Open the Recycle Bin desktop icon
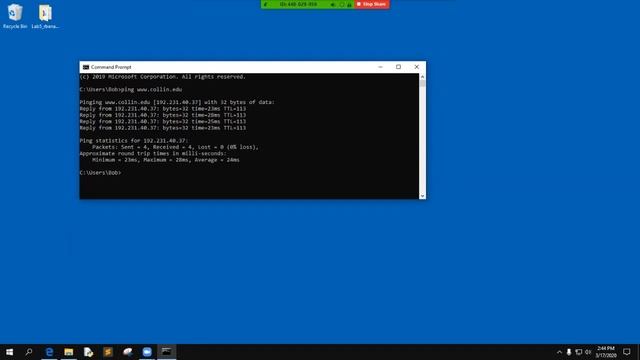 click(x=15, y=16)
